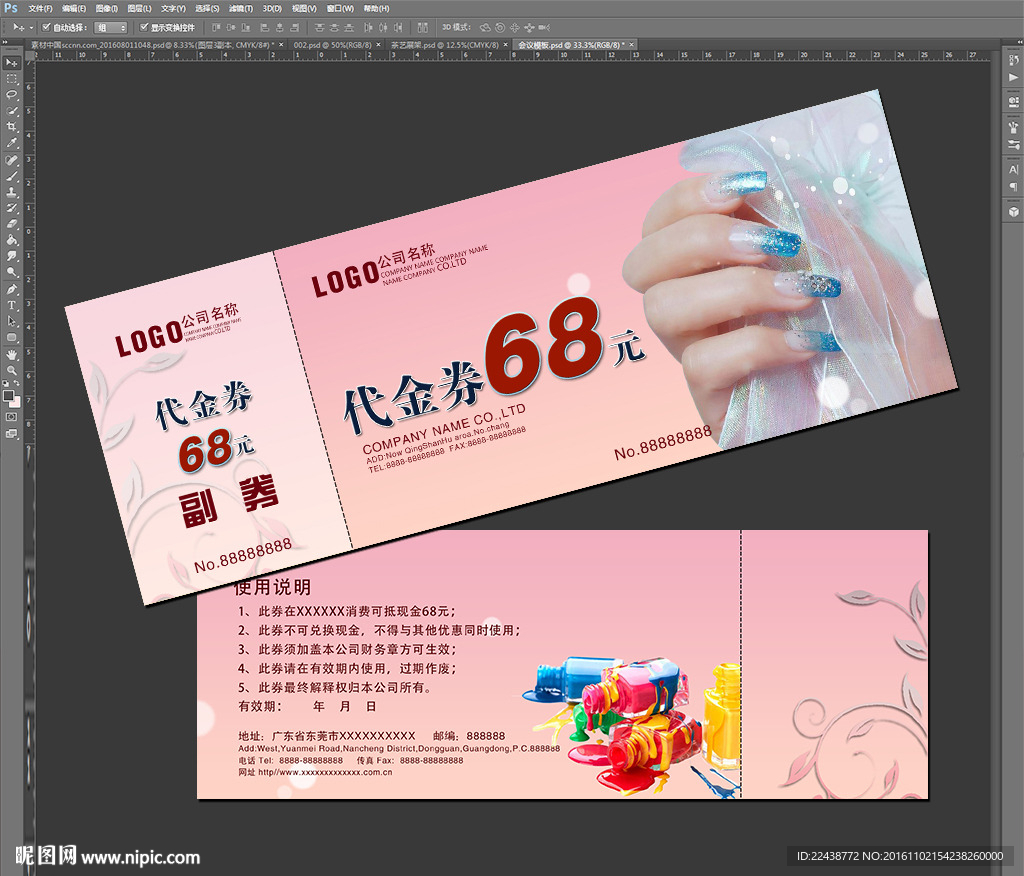
Task: Open the Brush Presets panel icon
Action: [x=1013, y=127]
